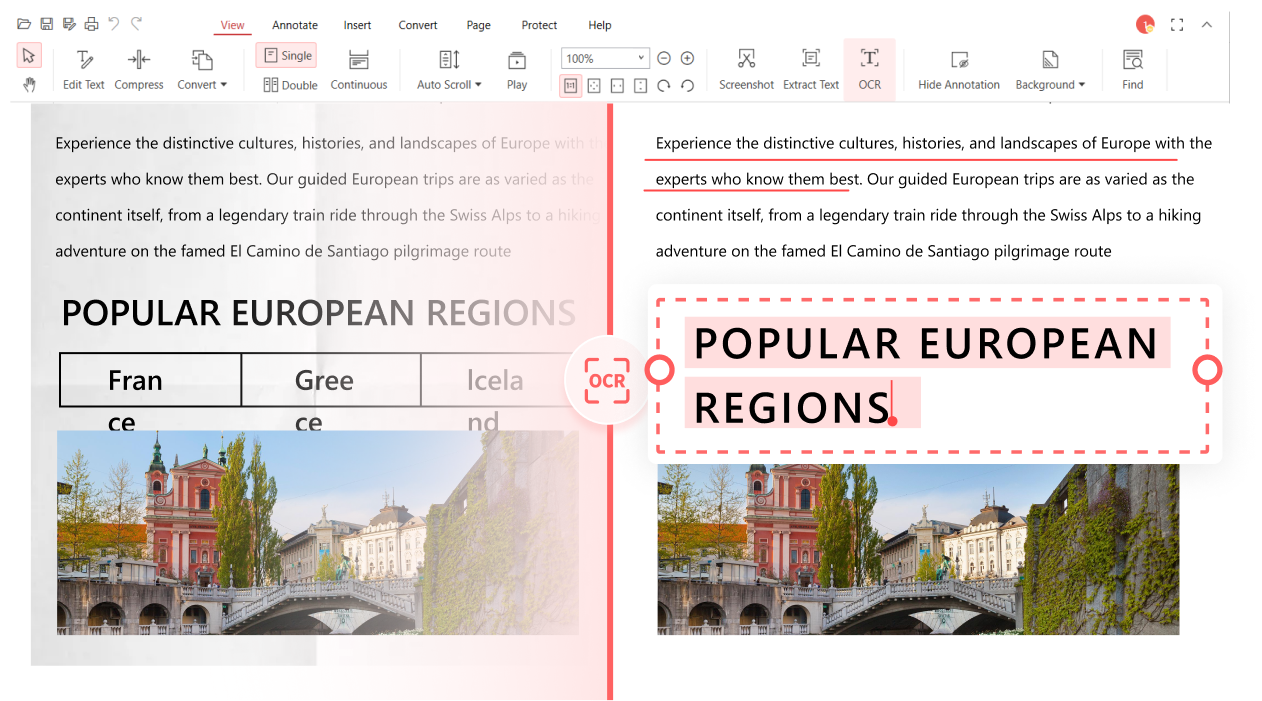Click the 'Gree' table cell

[331, 380]
